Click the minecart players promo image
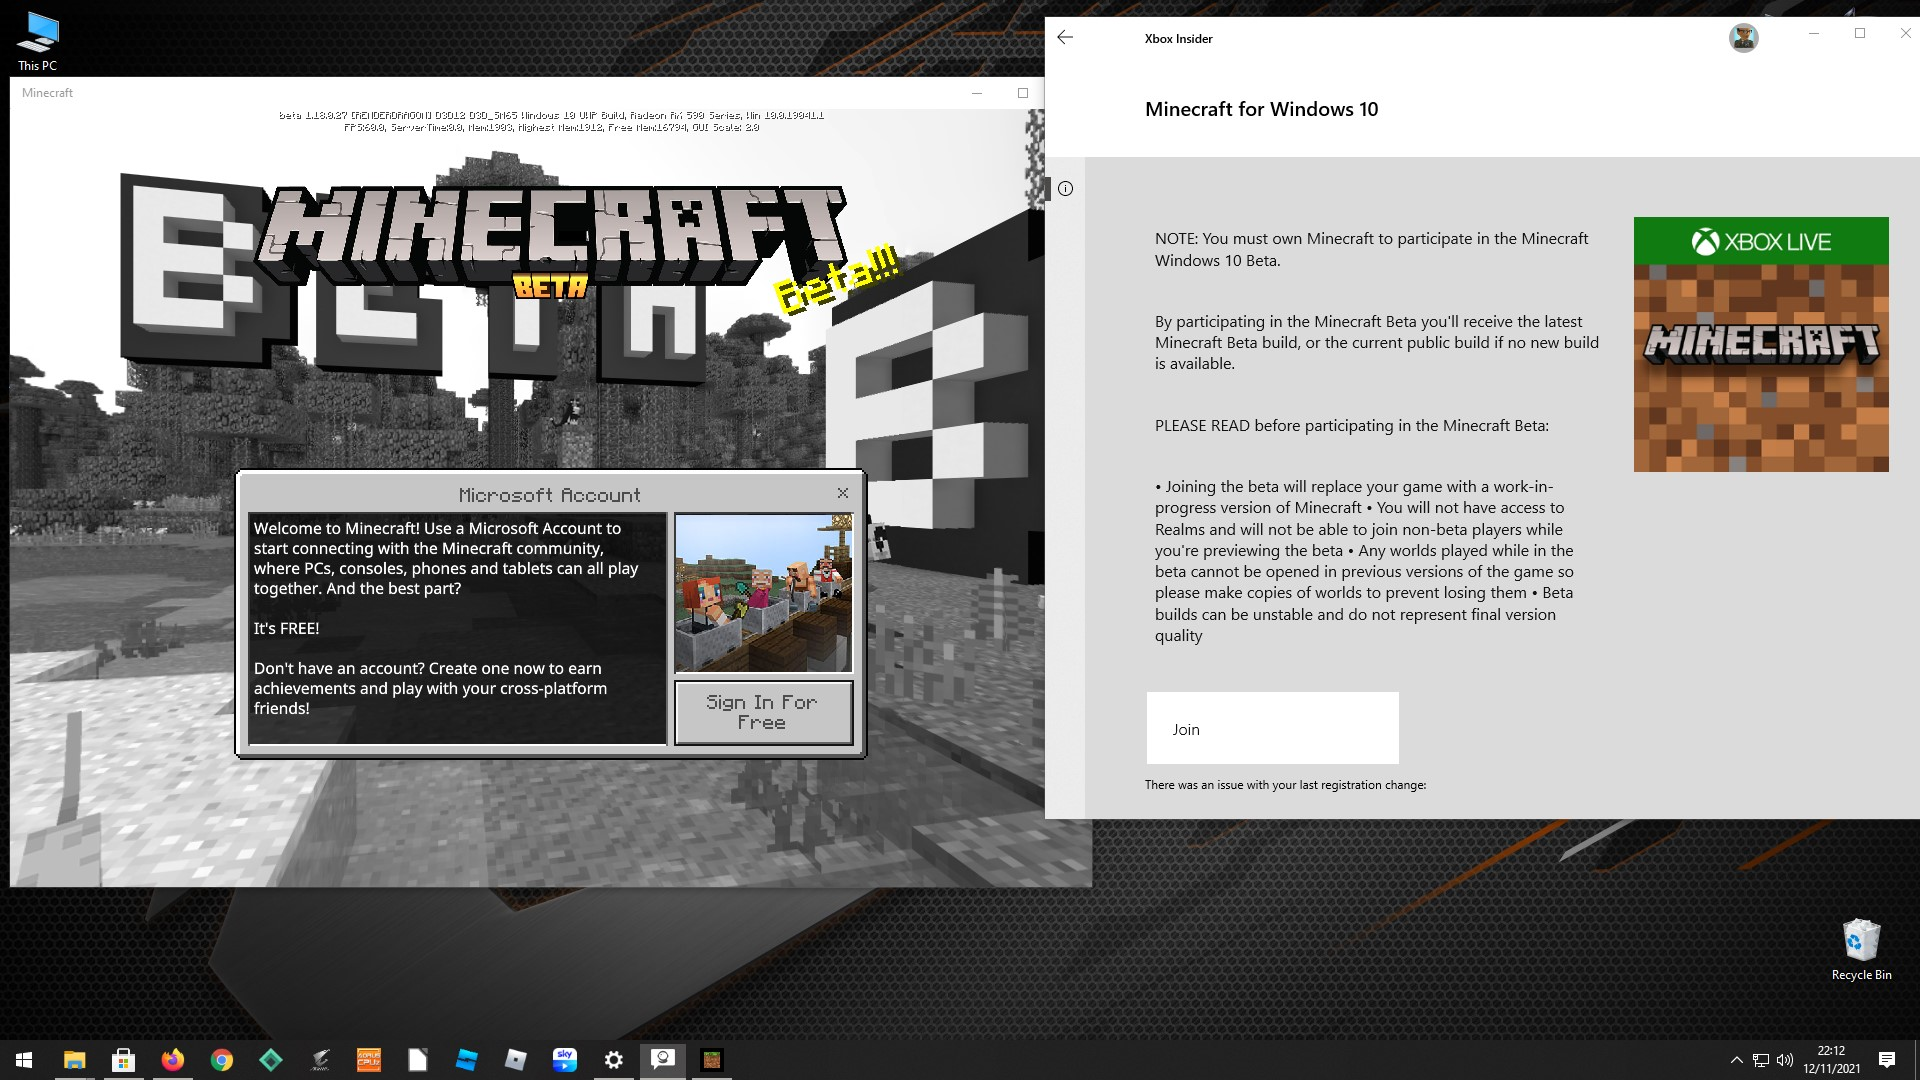1920x1080 pixels. pyautogui.click(x=763, y=593)
